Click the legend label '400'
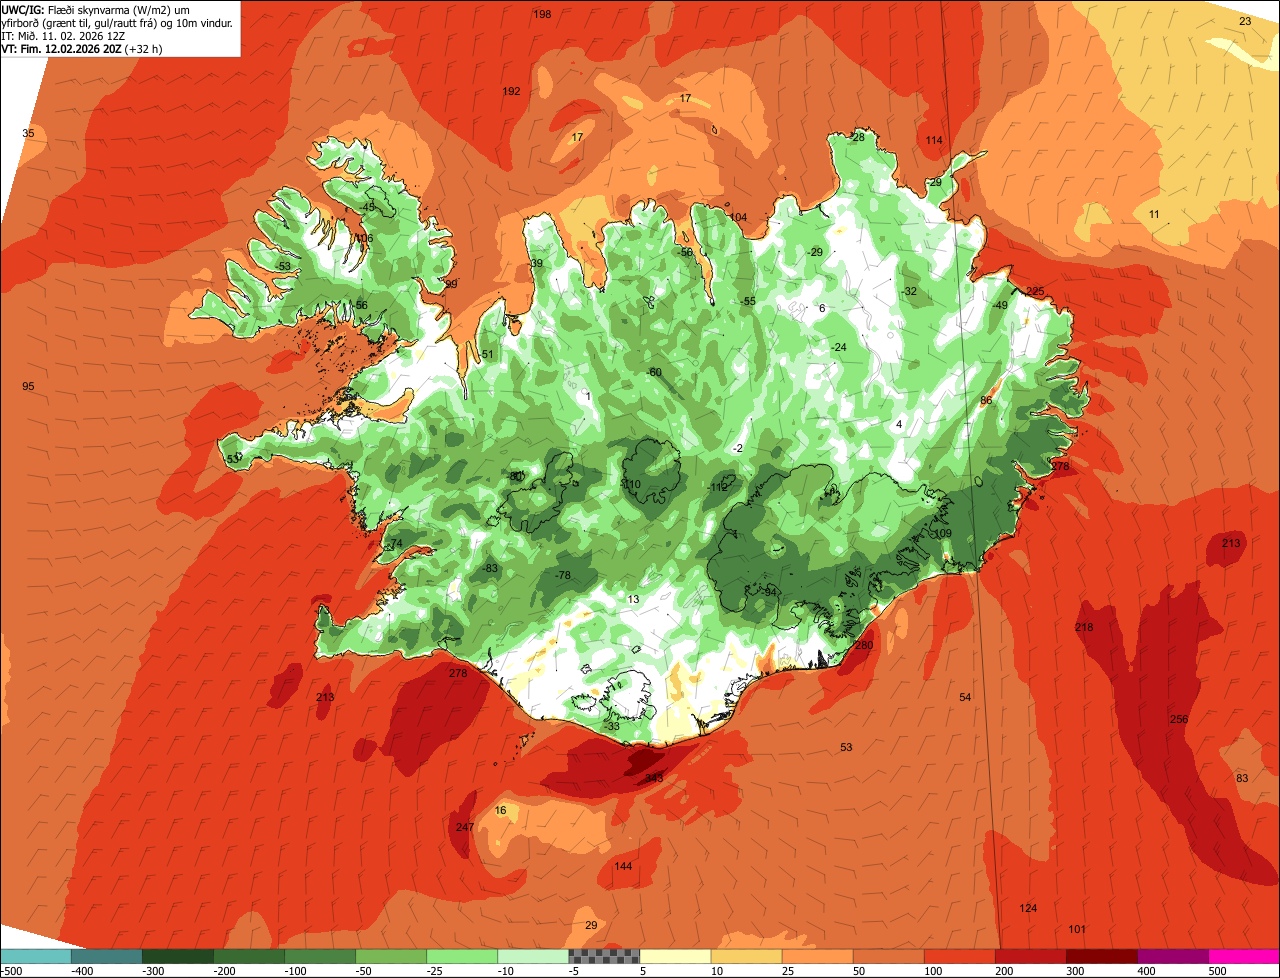The height and width of the screenshot is (978, 1280). click(1147, 971)
